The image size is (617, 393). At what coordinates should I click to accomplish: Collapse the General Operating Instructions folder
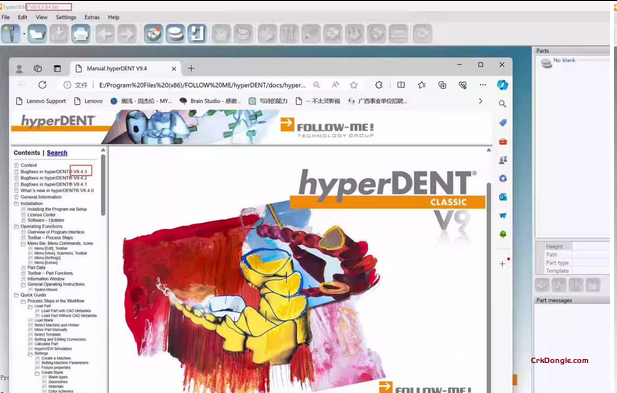[23, 284]
